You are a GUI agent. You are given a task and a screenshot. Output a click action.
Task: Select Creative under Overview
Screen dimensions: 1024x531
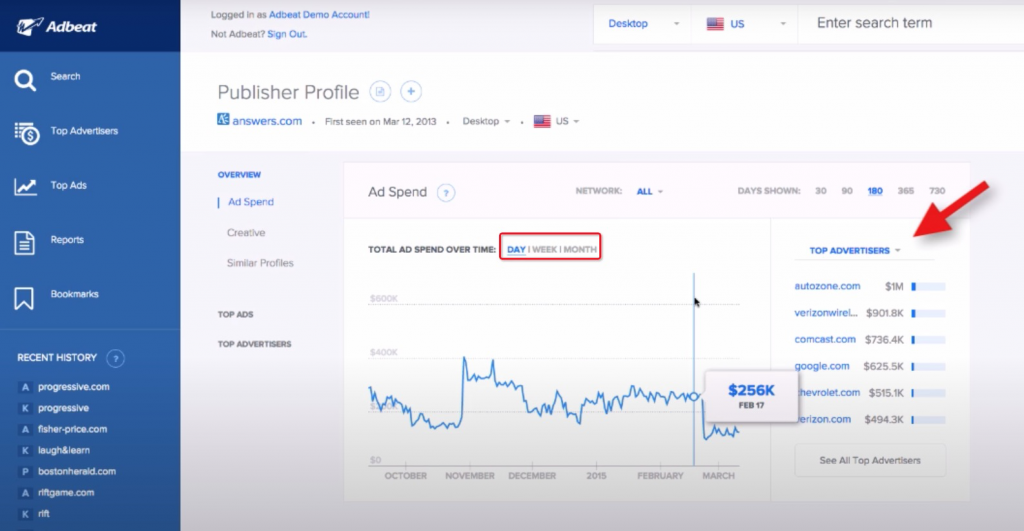coord(246,233)
